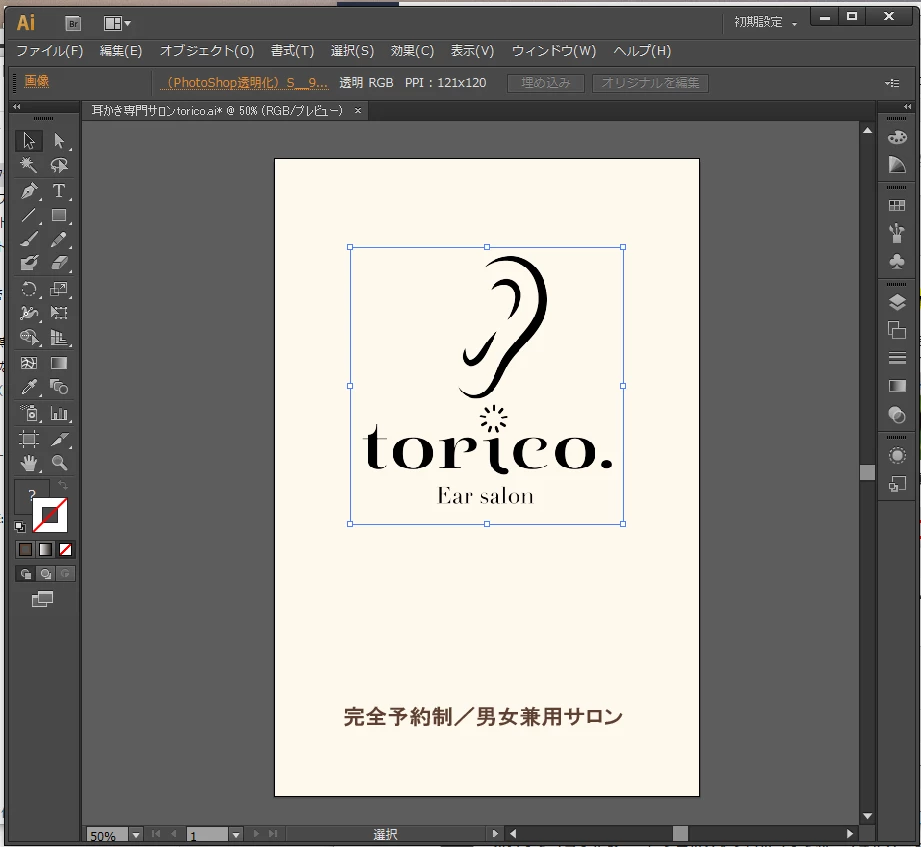921x847 pixels.
Task: Enable Draw Normal mode
Action: tap(25, 574)
